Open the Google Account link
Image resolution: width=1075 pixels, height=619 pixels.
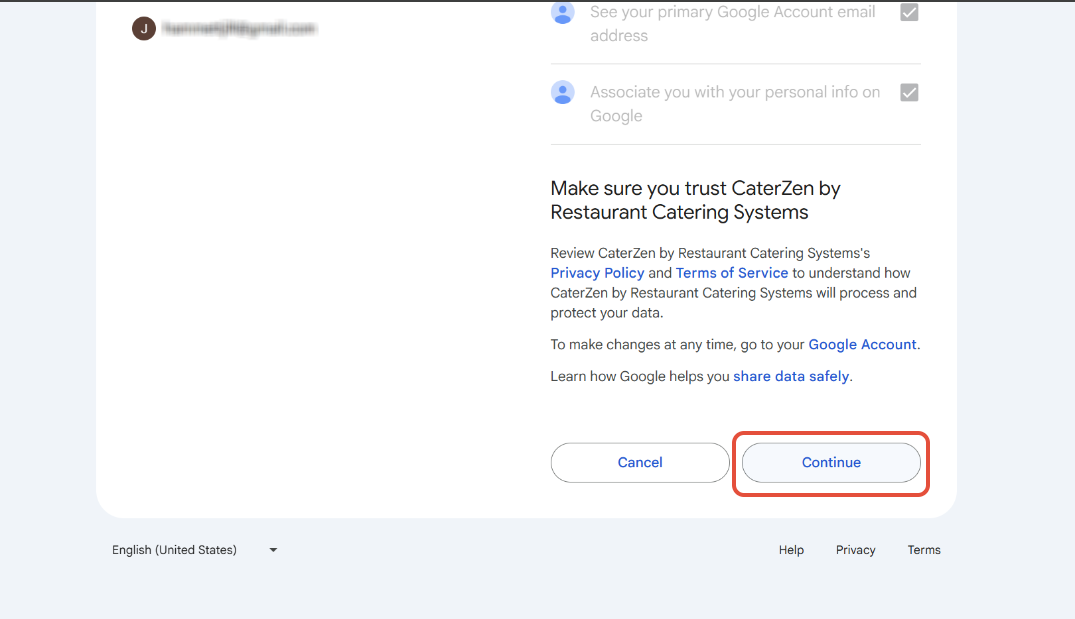[862, 344]
